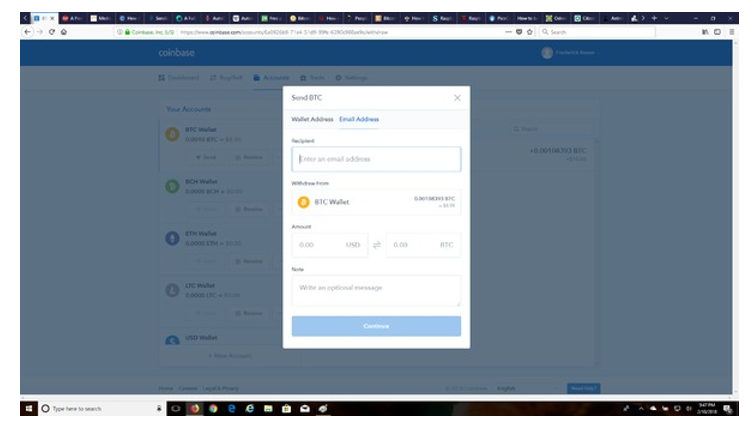Screen dimensions: 746x431
Task: Click the BTC amount field
Action: pos(423,245)
